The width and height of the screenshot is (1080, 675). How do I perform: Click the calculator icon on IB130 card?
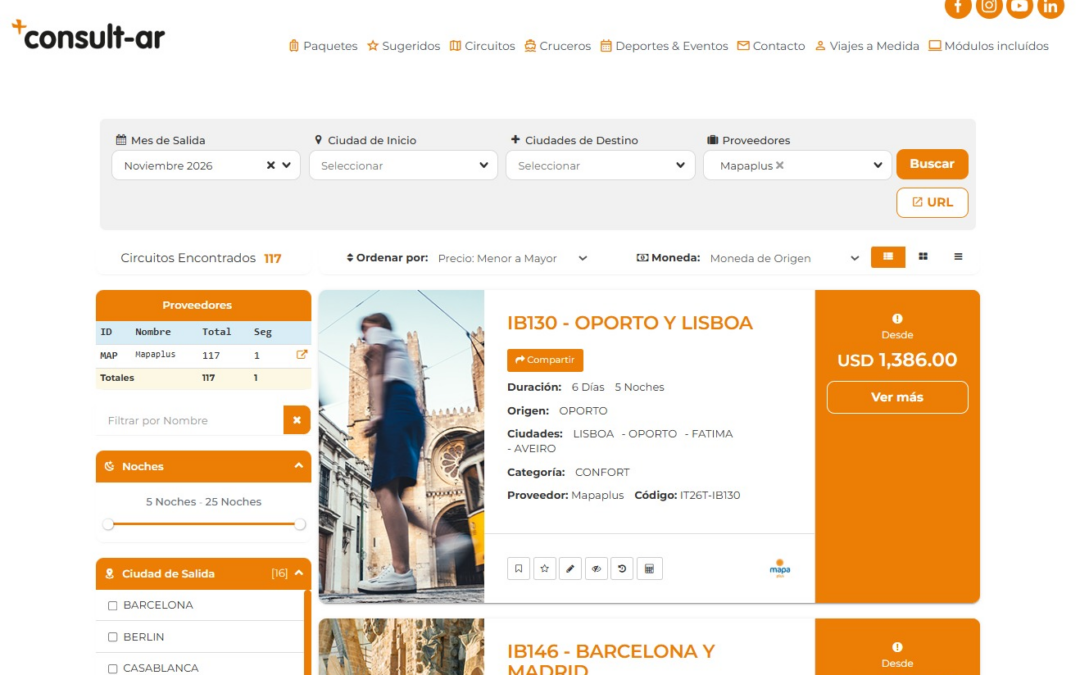pyautogui.click(x=649, y=569)
